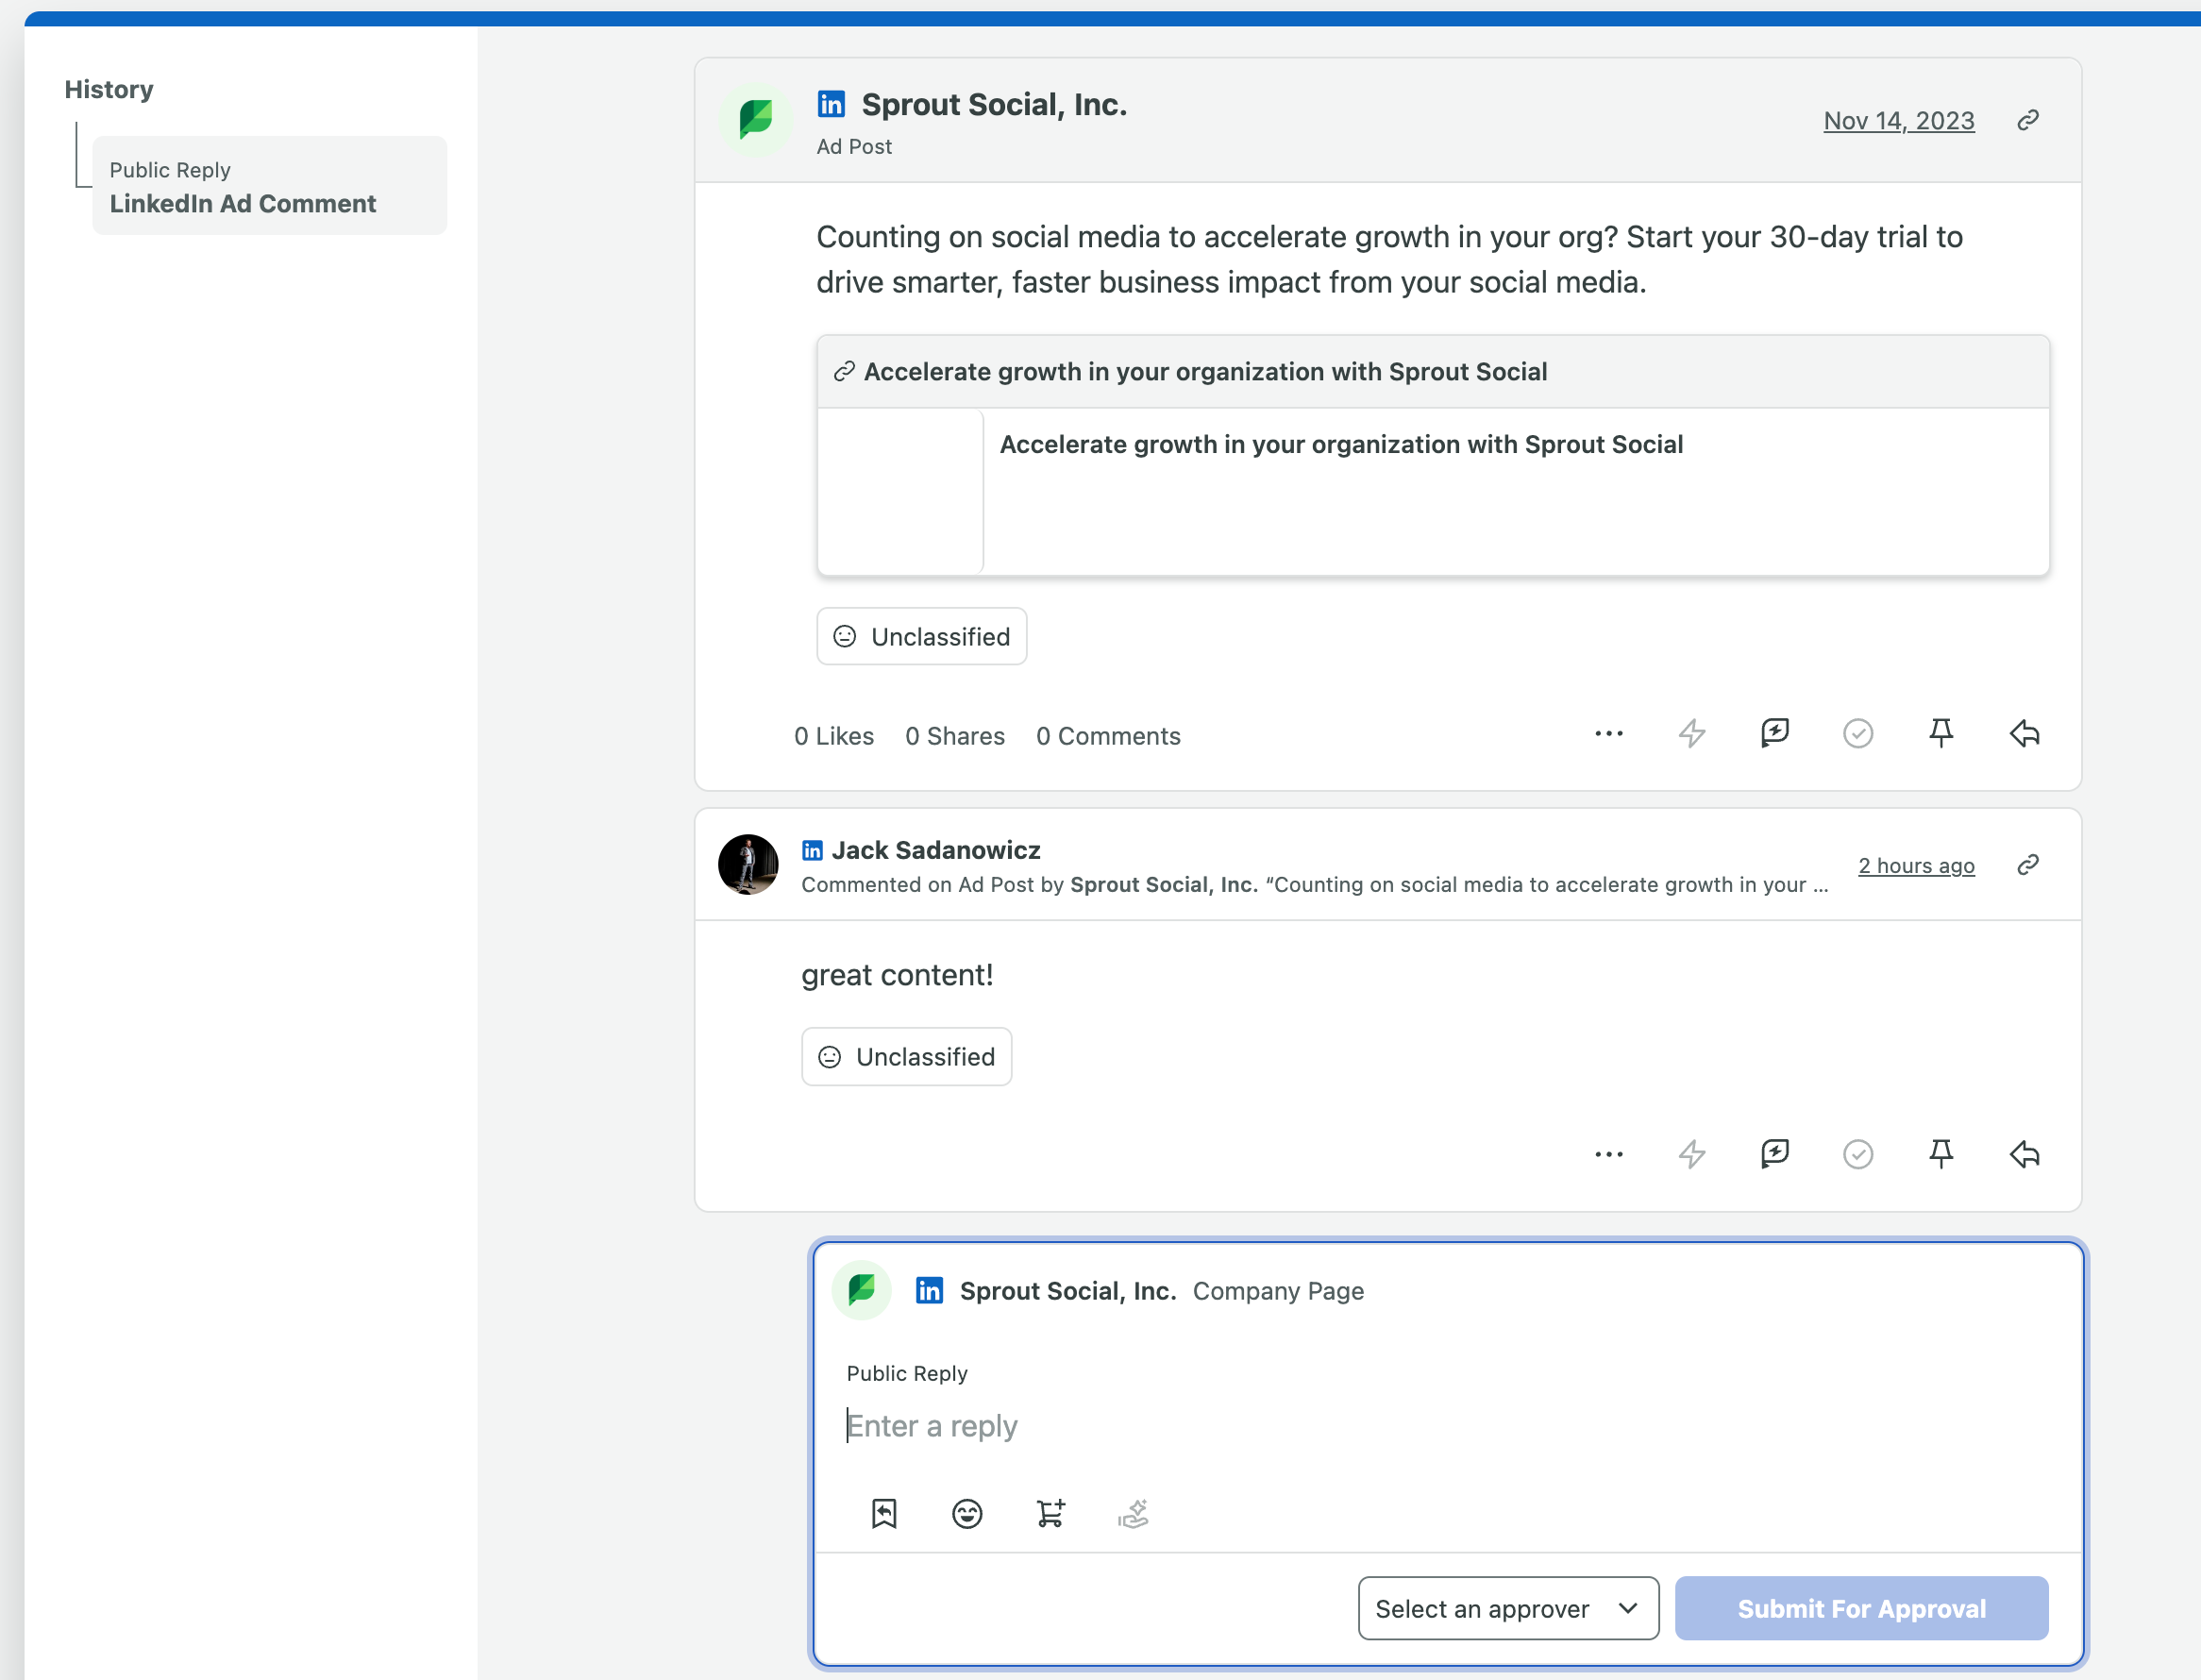Pin Jack Sadanowicz's comment
Image resolution: width=2201 pixels, height=1680 pixels.
[1941, 1154]
